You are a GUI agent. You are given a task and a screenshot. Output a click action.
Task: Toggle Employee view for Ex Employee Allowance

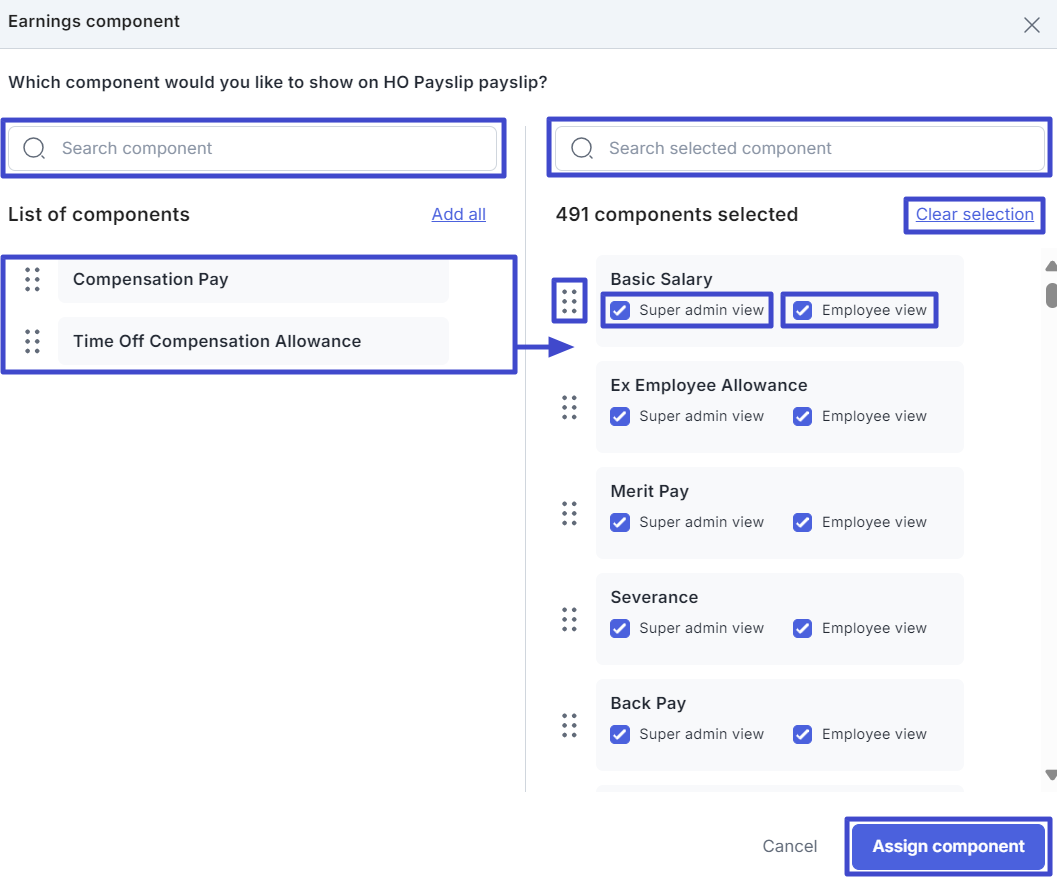[802, 416]
